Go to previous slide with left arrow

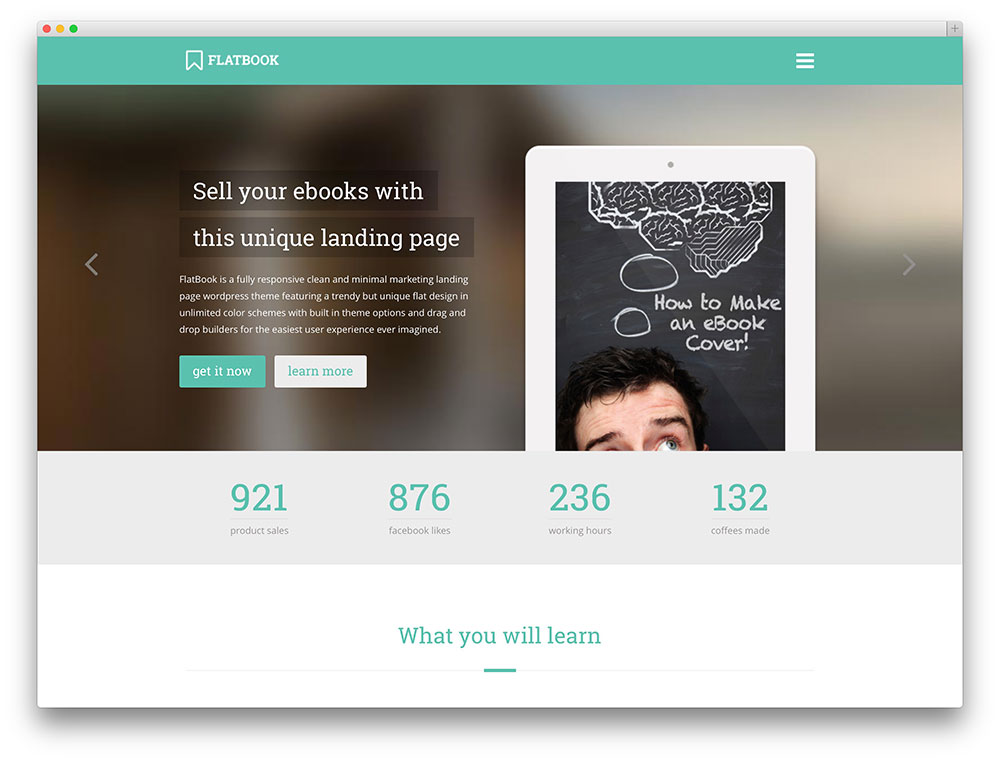coord(91,265)
